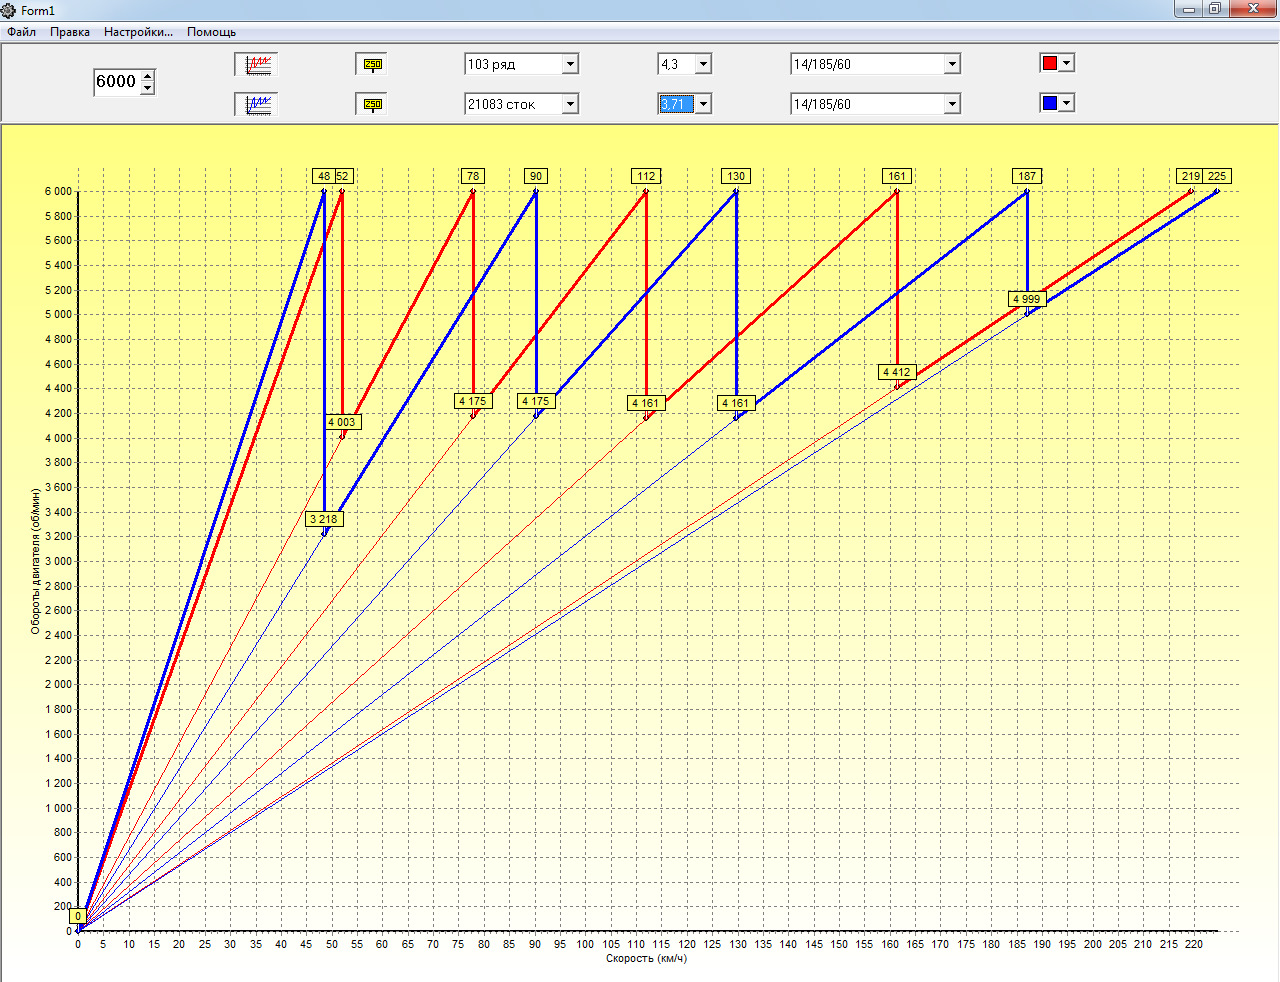Expand the bottom 14/185/60 tire dropdown

coord(951,104)
